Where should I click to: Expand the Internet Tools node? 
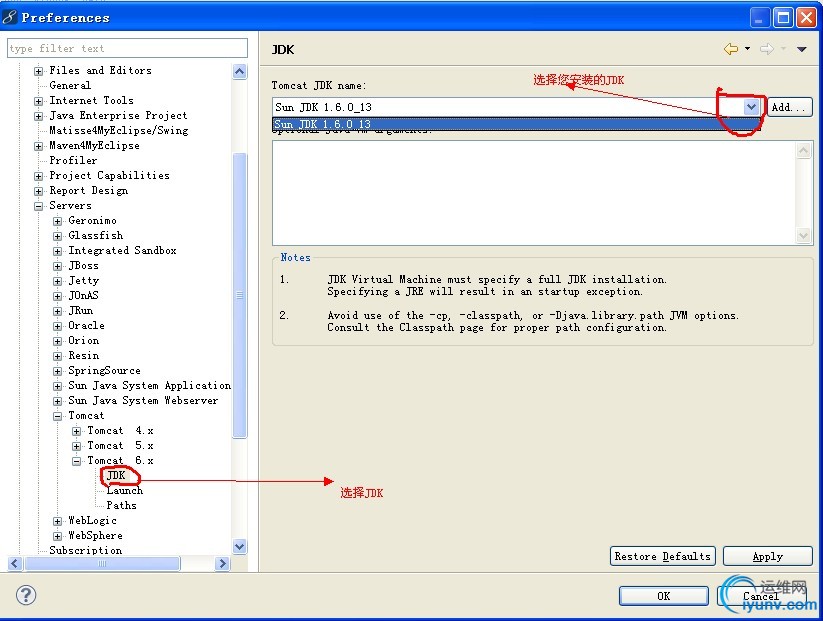pos(38,101)
